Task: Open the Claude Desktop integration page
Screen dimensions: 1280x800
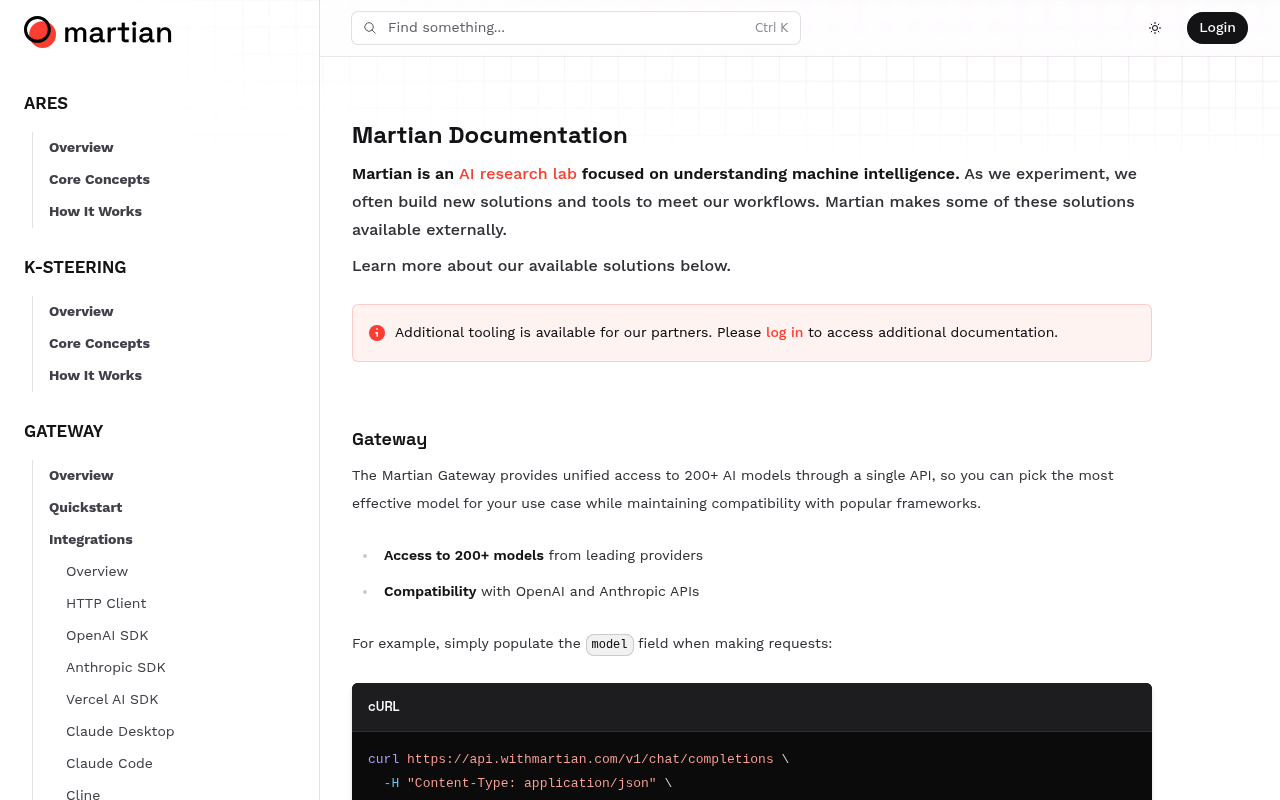Action: (120, 732)
